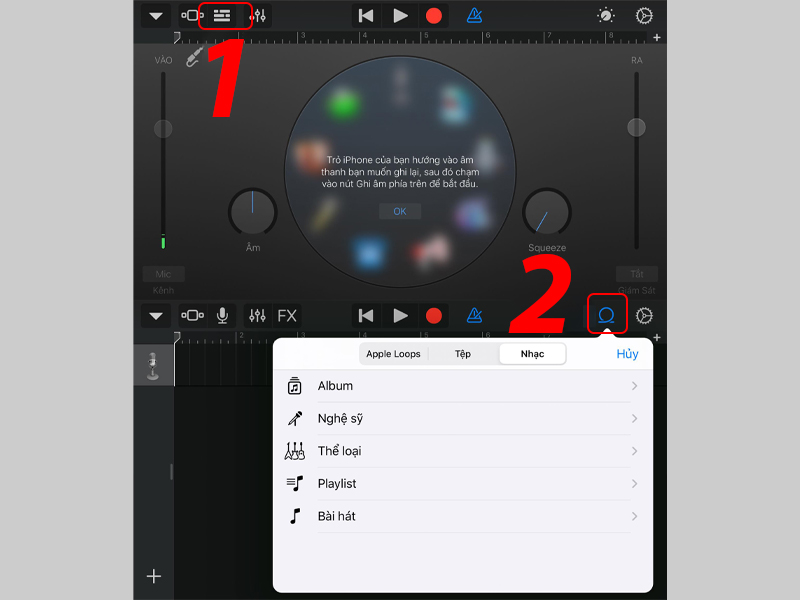Click the songs music note icon
The height and width of the screenshot is (600, 800).
pyautogui.click(x=295, y=516)
